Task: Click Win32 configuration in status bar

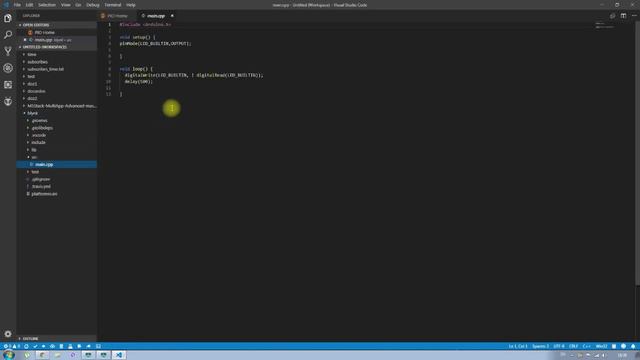Action: [602, 346]
